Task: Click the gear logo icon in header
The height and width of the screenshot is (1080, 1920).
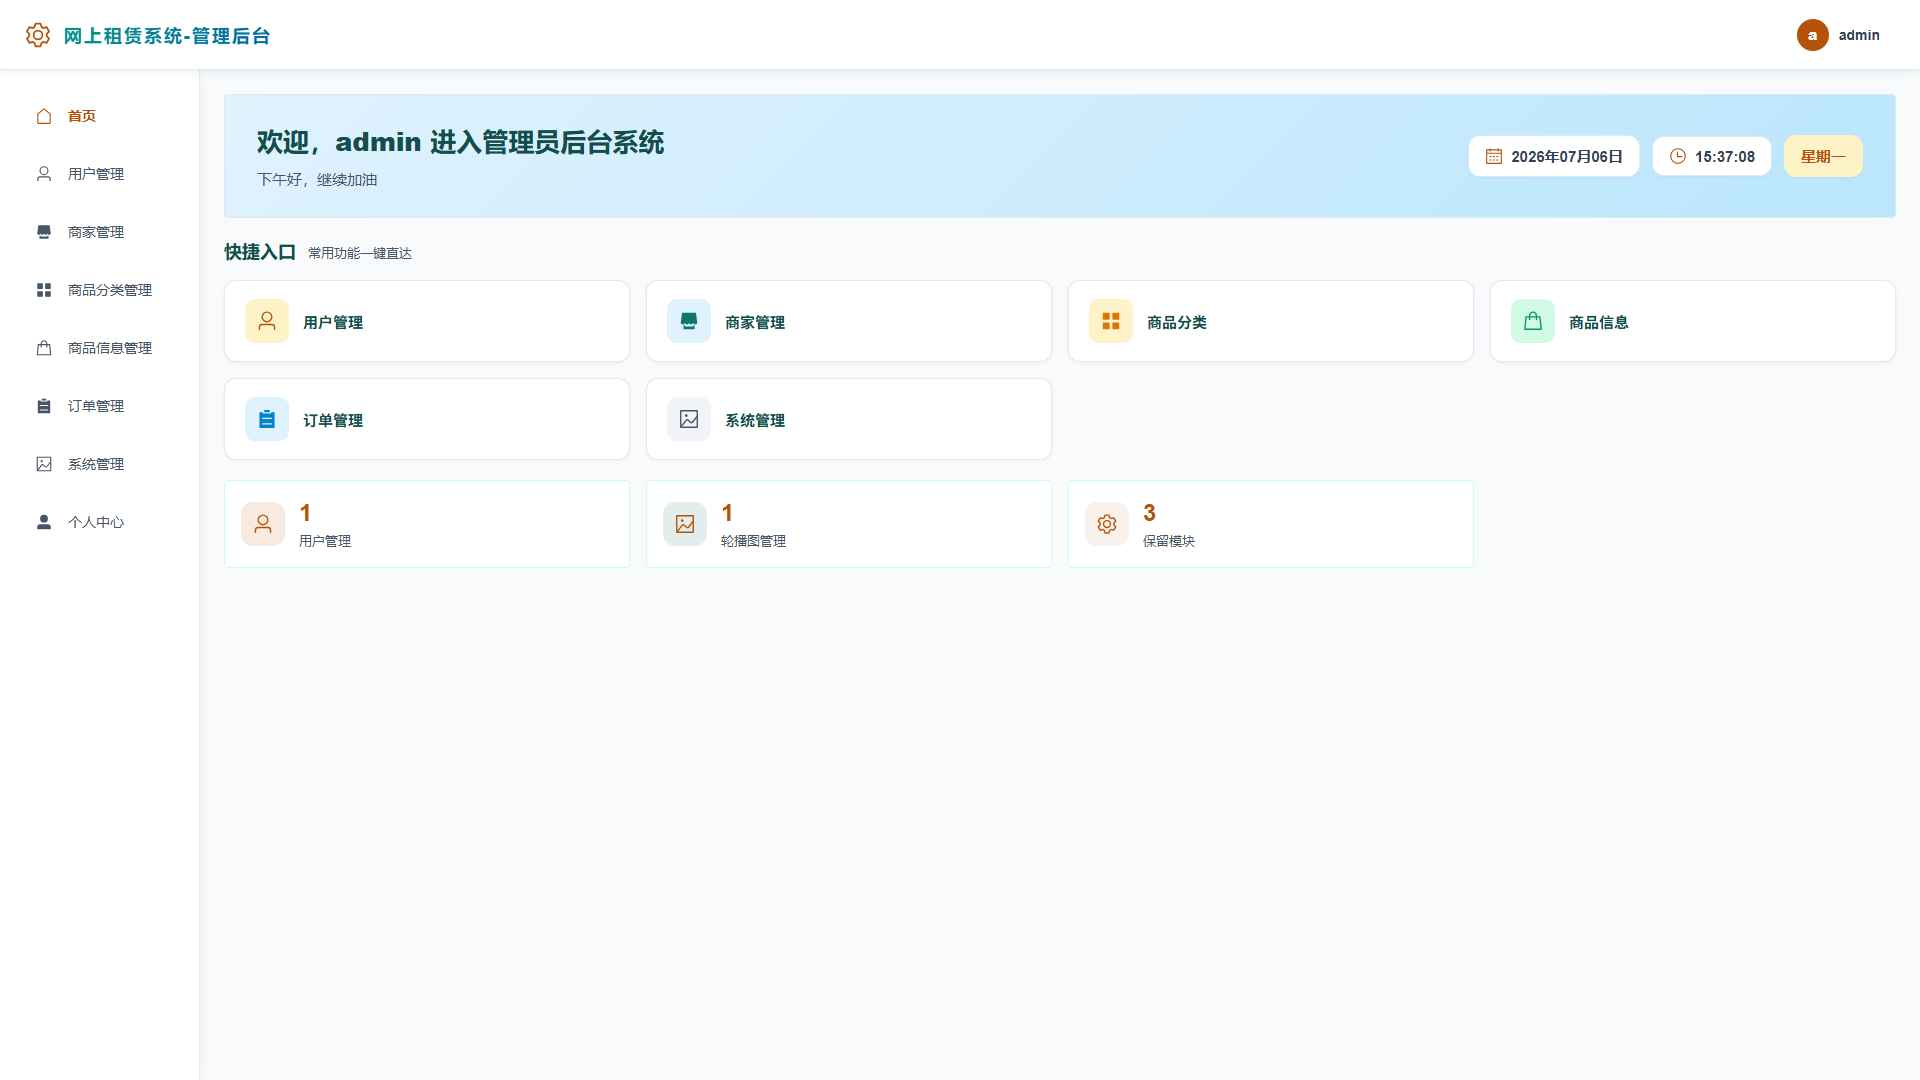Action: click(x=38, y=35)
